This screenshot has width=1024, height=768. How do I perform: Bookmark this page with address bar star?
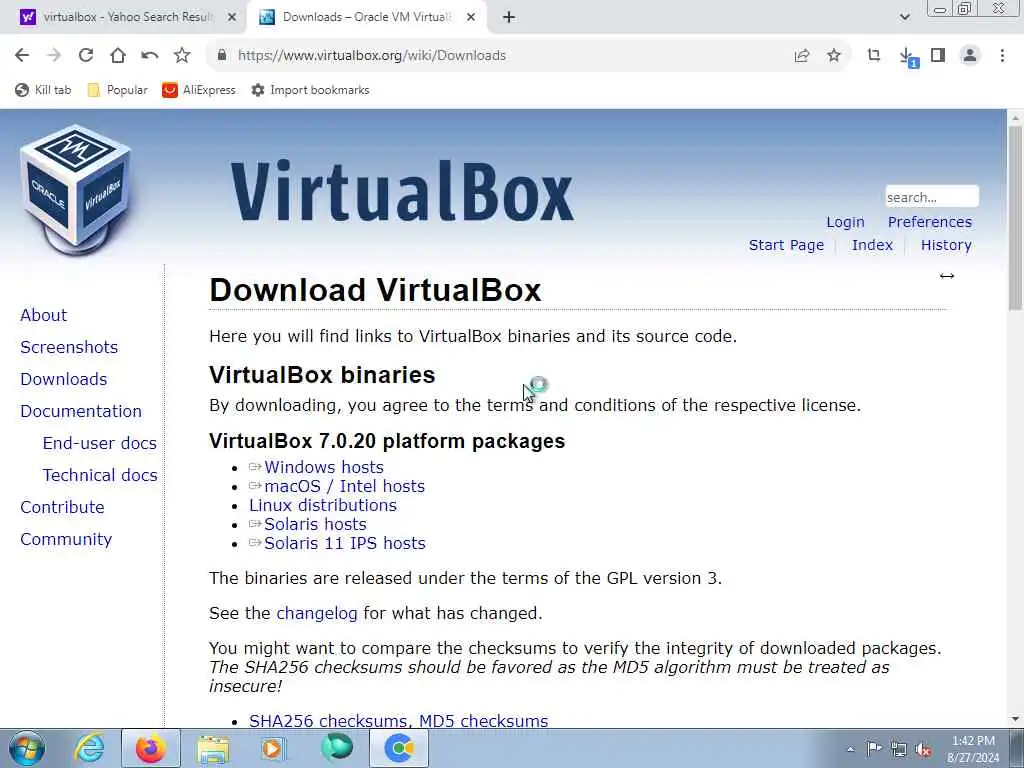[x=834, y=56]
